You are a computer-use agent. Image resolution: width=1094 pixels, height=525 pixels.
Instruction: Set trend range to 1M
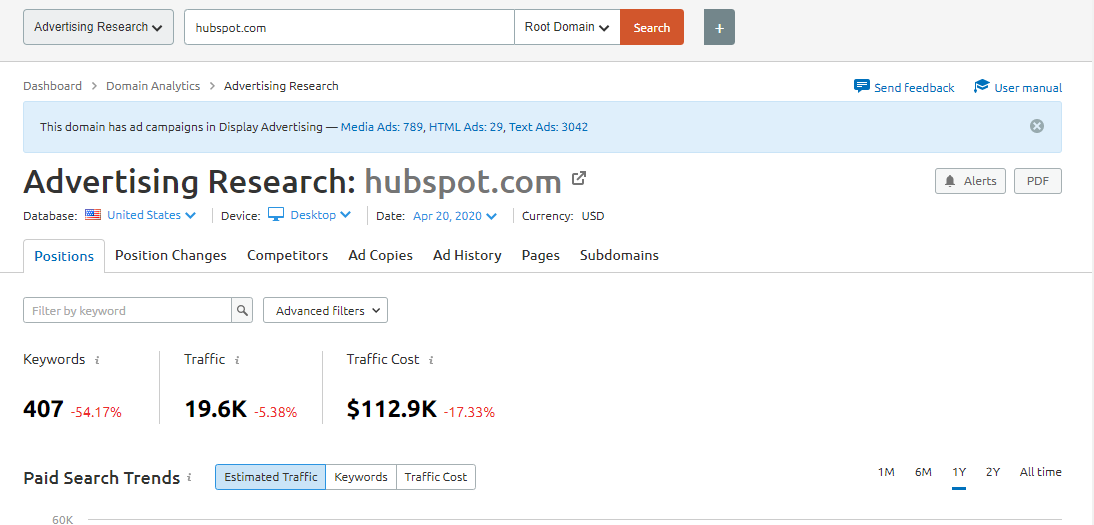[x=886, y=472]
